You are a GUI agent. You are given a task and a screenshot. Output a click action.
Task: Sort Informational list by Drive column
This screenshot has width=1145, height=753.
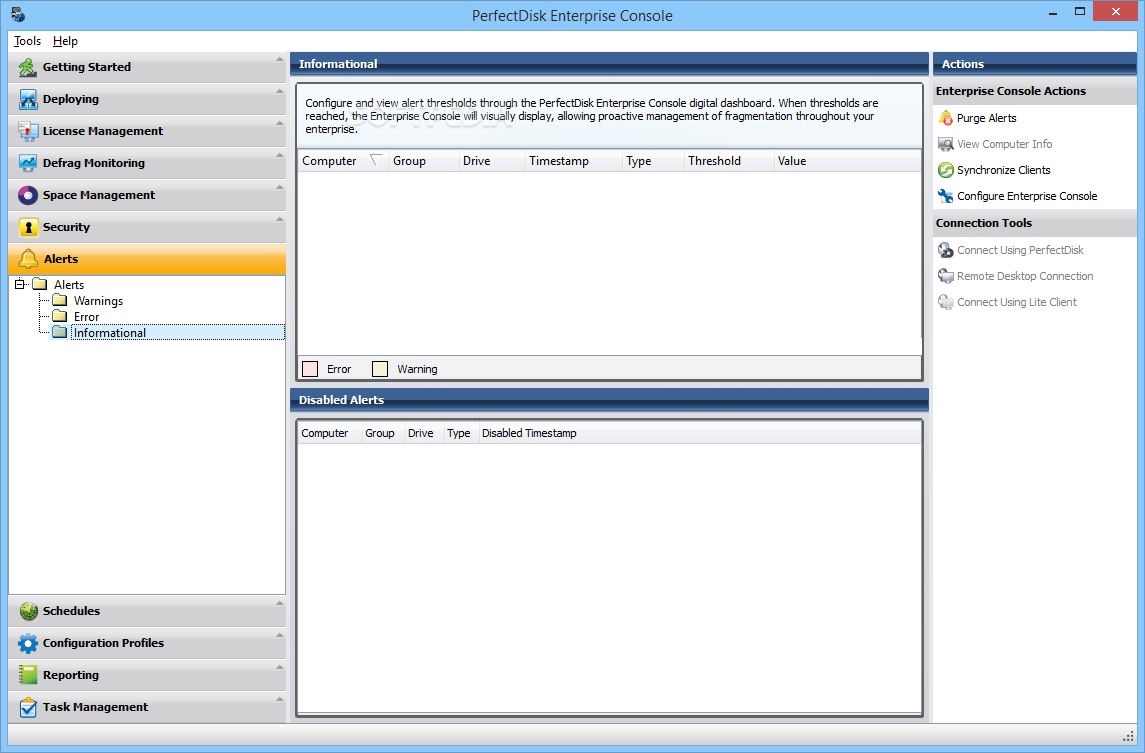pos(491,161)
